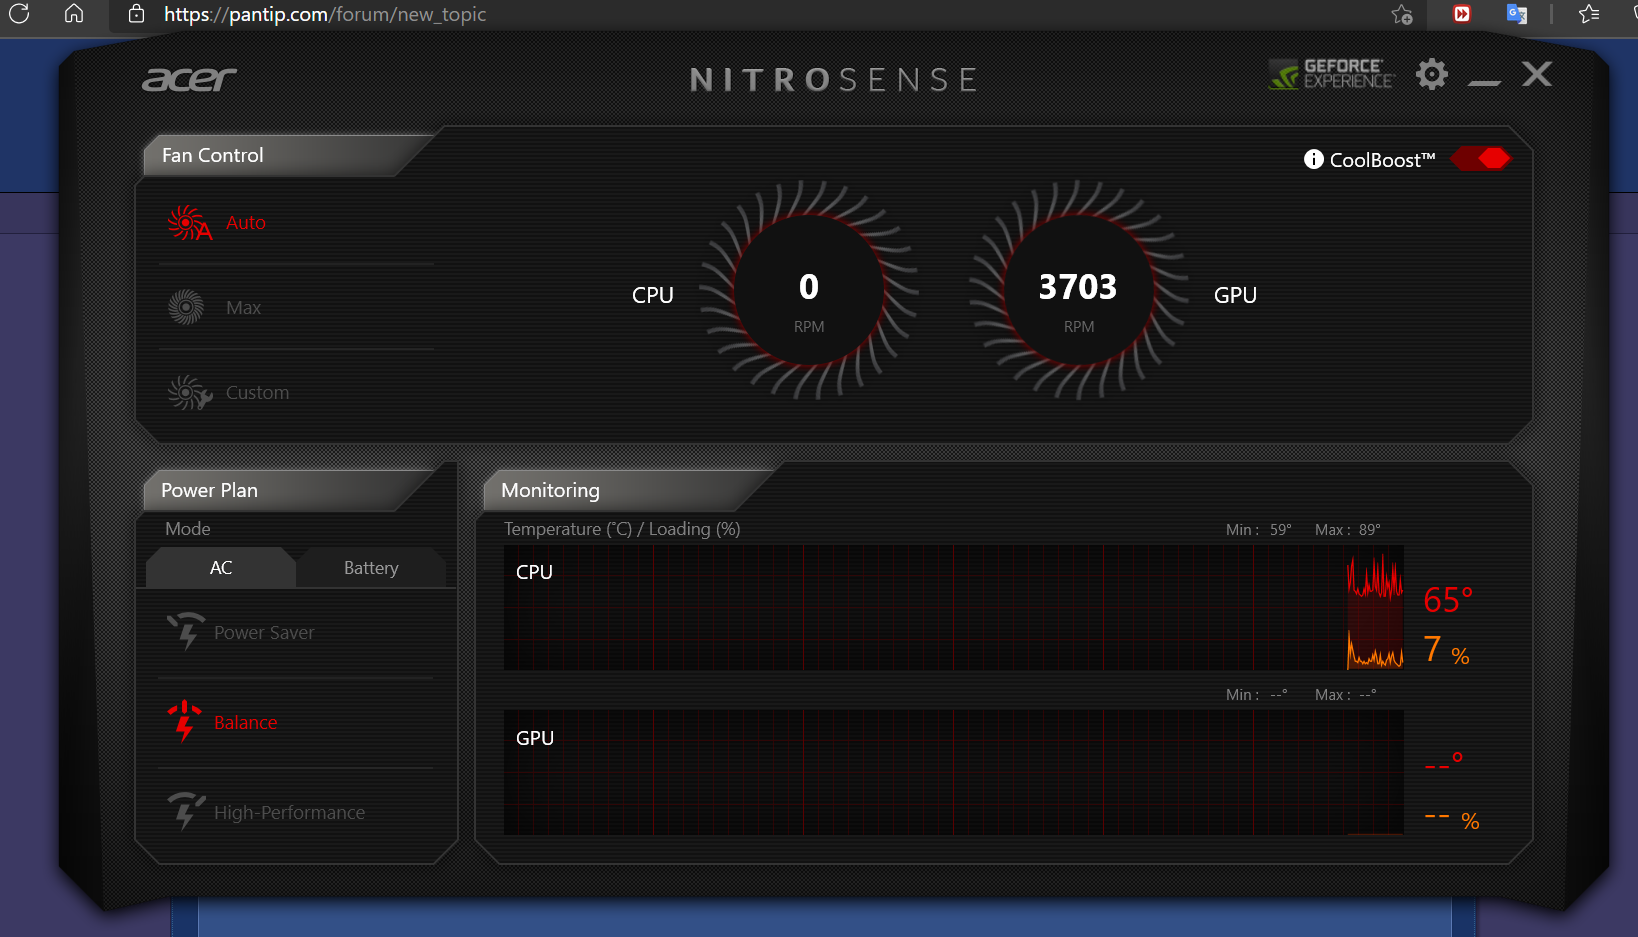
Task: Open the translate extension icon
Action: (1517, 14)
